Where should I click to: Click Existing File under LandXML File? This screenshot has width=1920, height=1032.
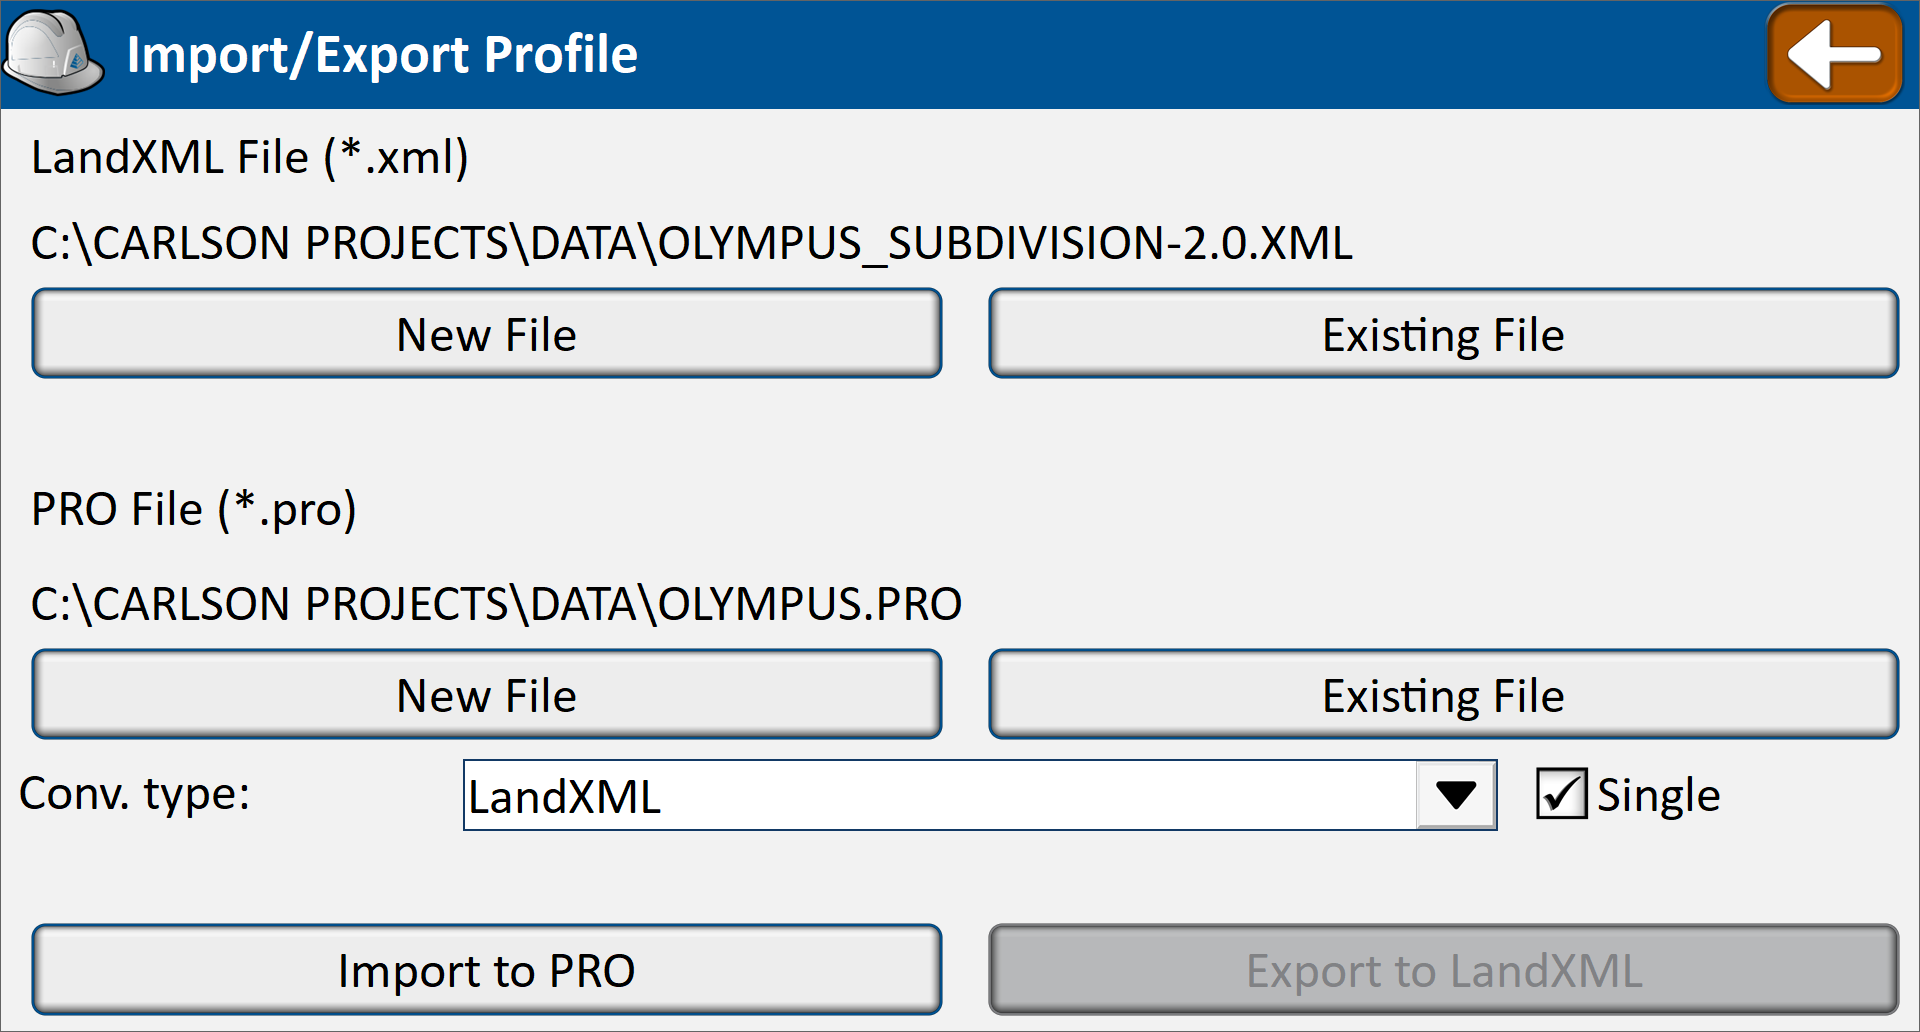point(1443,334)
